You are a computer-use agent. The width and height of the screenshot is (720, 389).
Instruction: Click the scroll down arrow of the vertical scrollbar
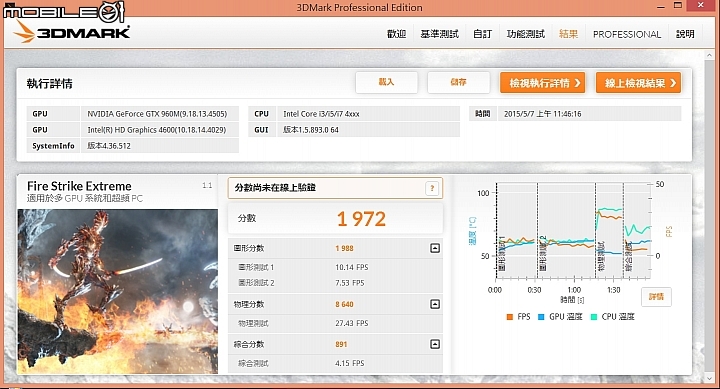pyautogui.click(x=709, y=378)
